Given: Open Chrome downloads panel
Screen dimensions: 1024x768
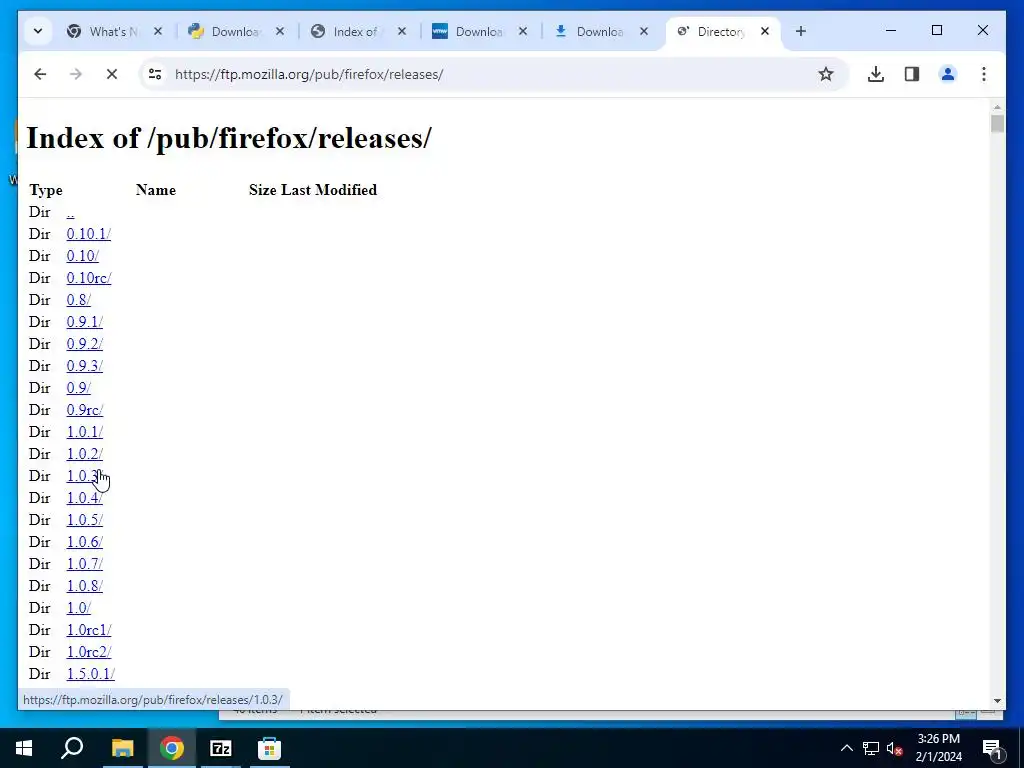Looking at the screenshot, I should [876, 74].
